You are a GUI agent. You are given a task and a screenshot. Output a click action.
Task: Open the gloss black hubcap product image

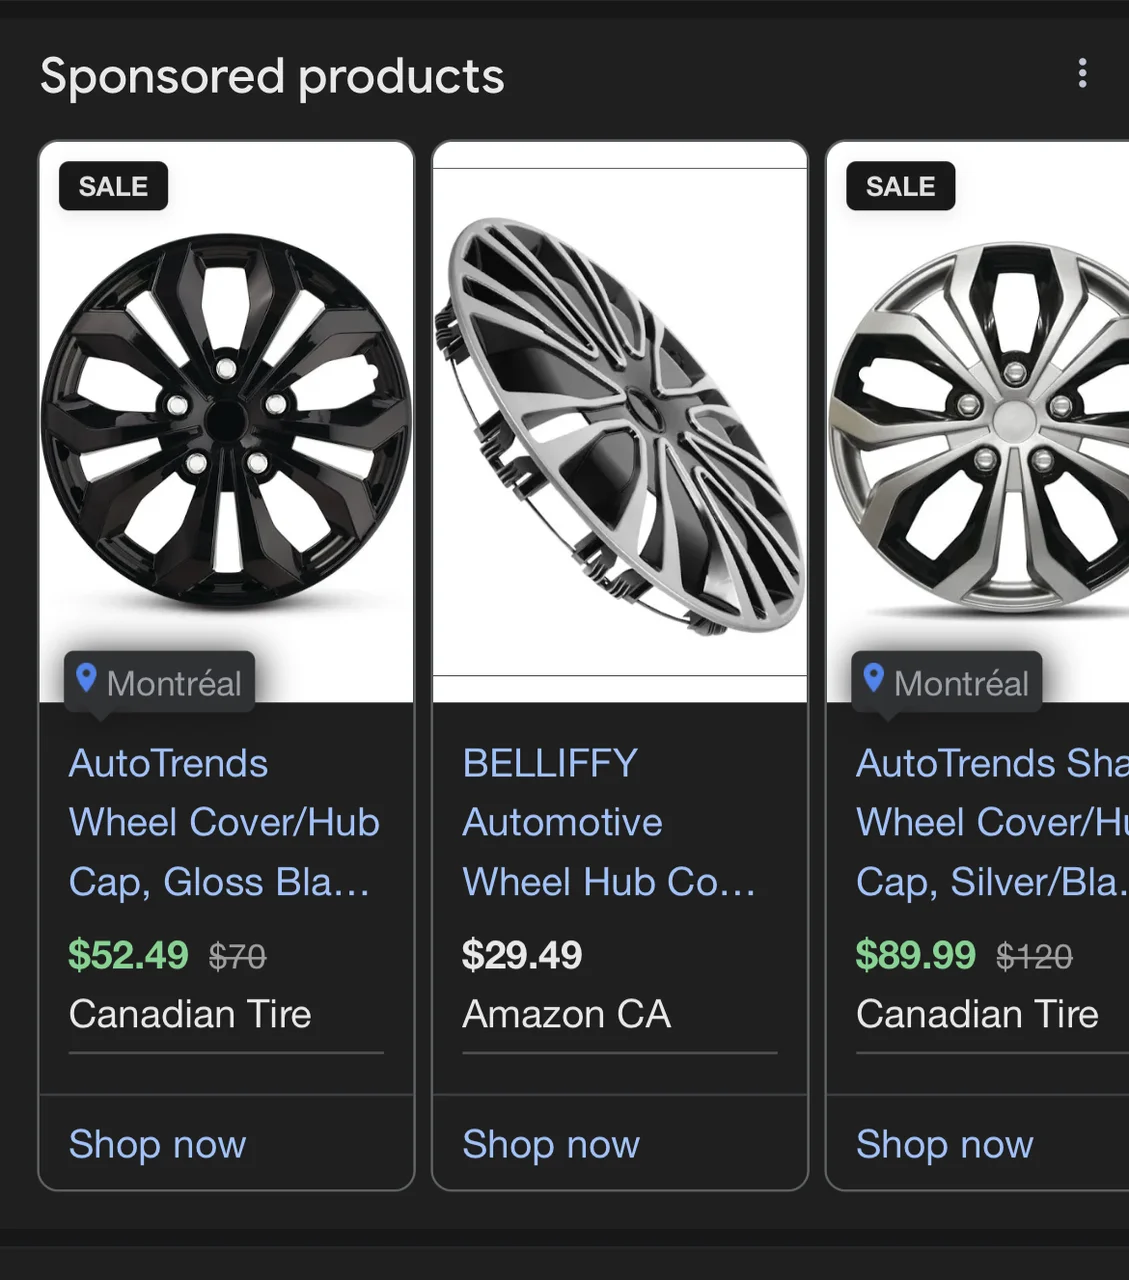tap(226, 420)
